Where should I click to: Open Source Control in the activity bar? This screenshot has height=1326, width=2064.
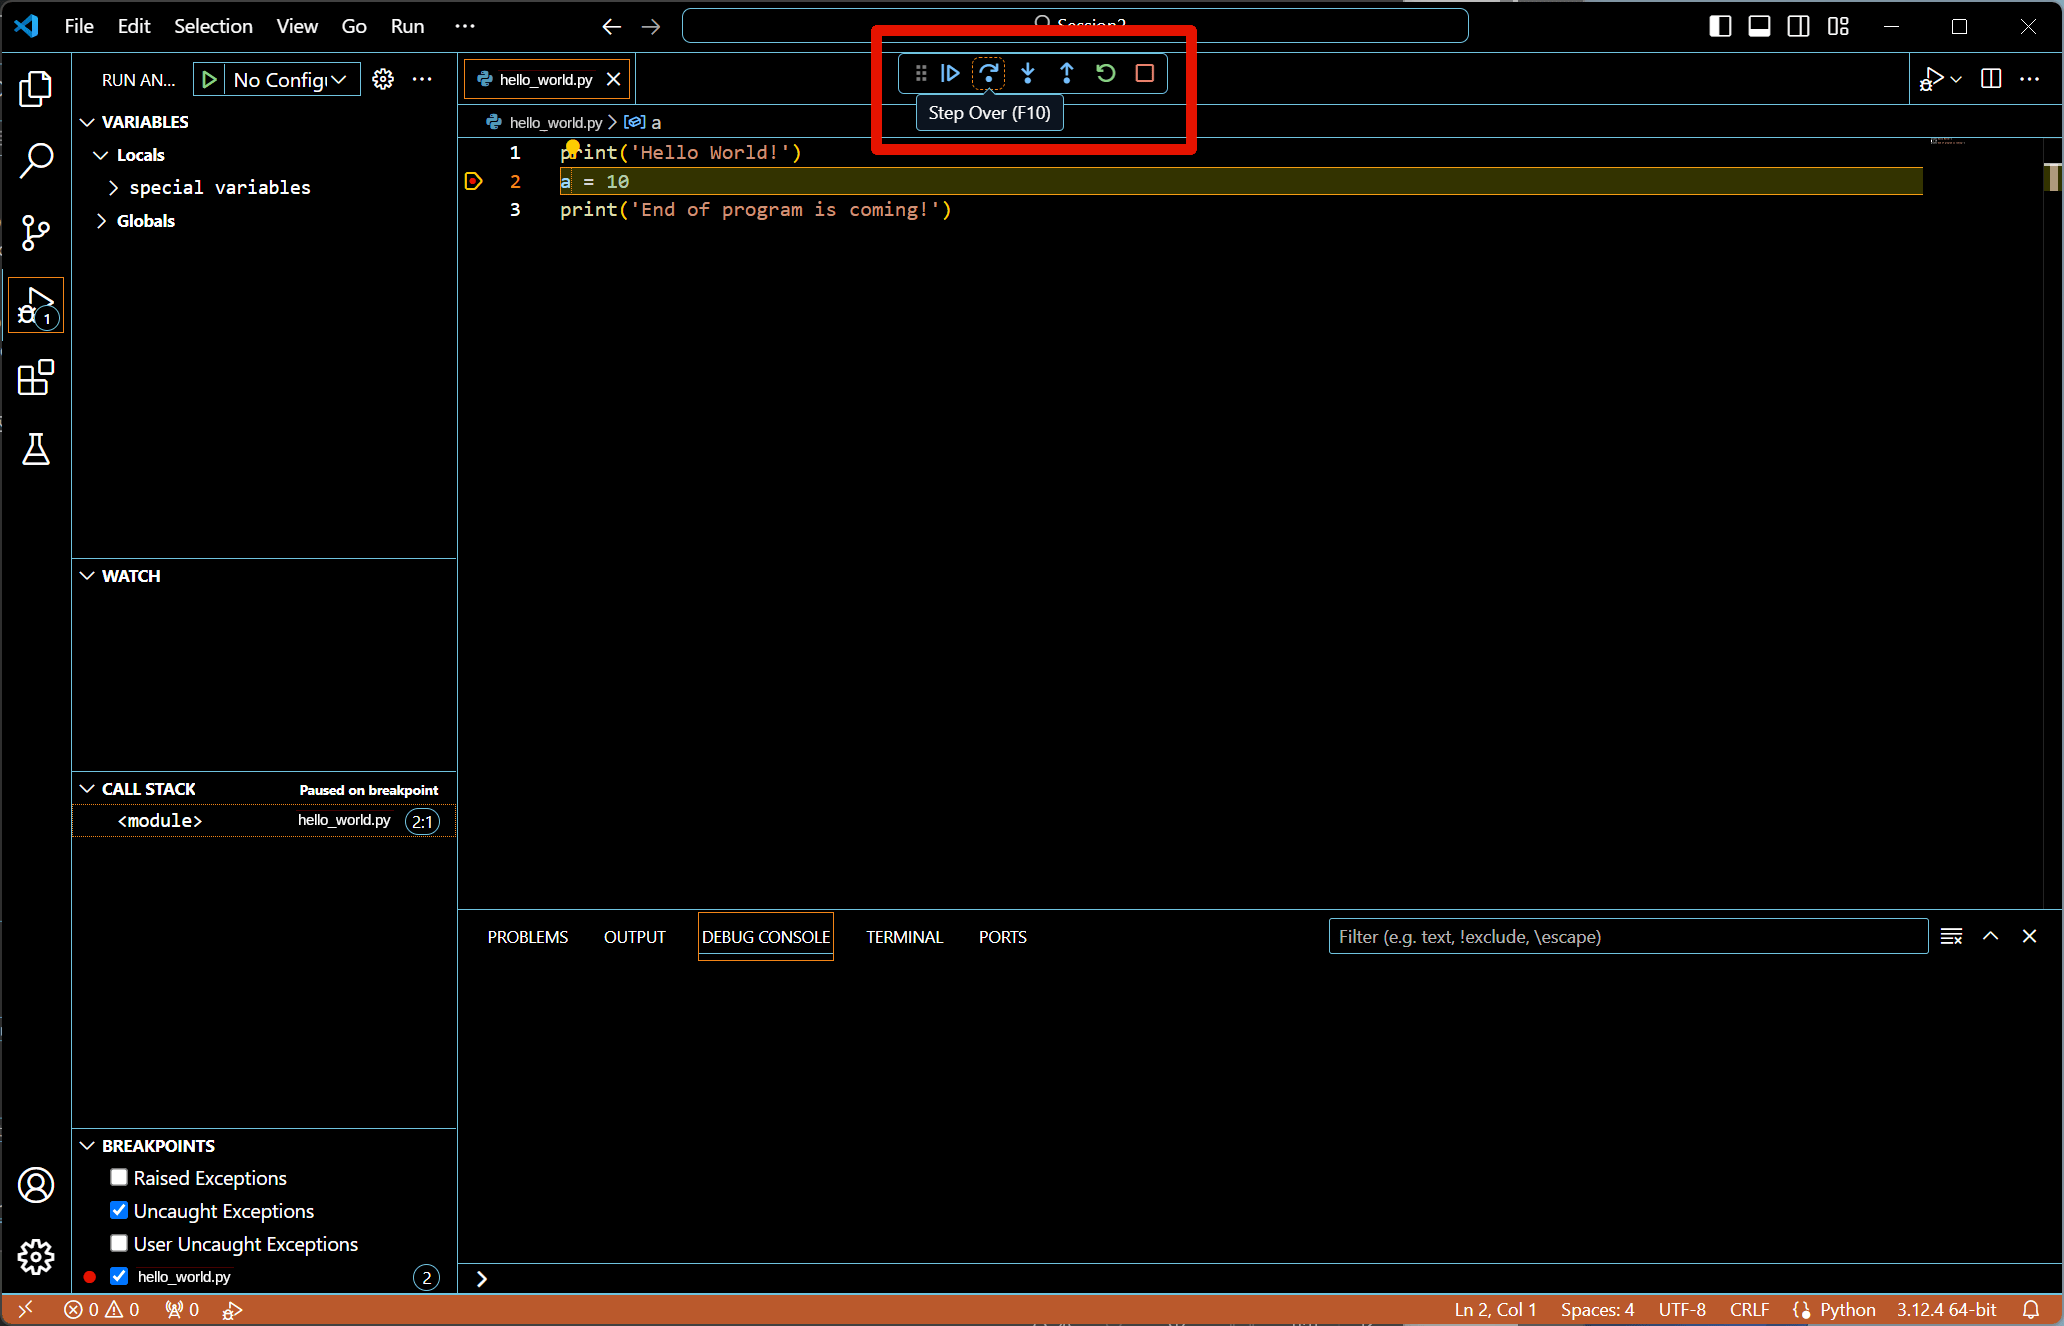(x=36, y=233)
